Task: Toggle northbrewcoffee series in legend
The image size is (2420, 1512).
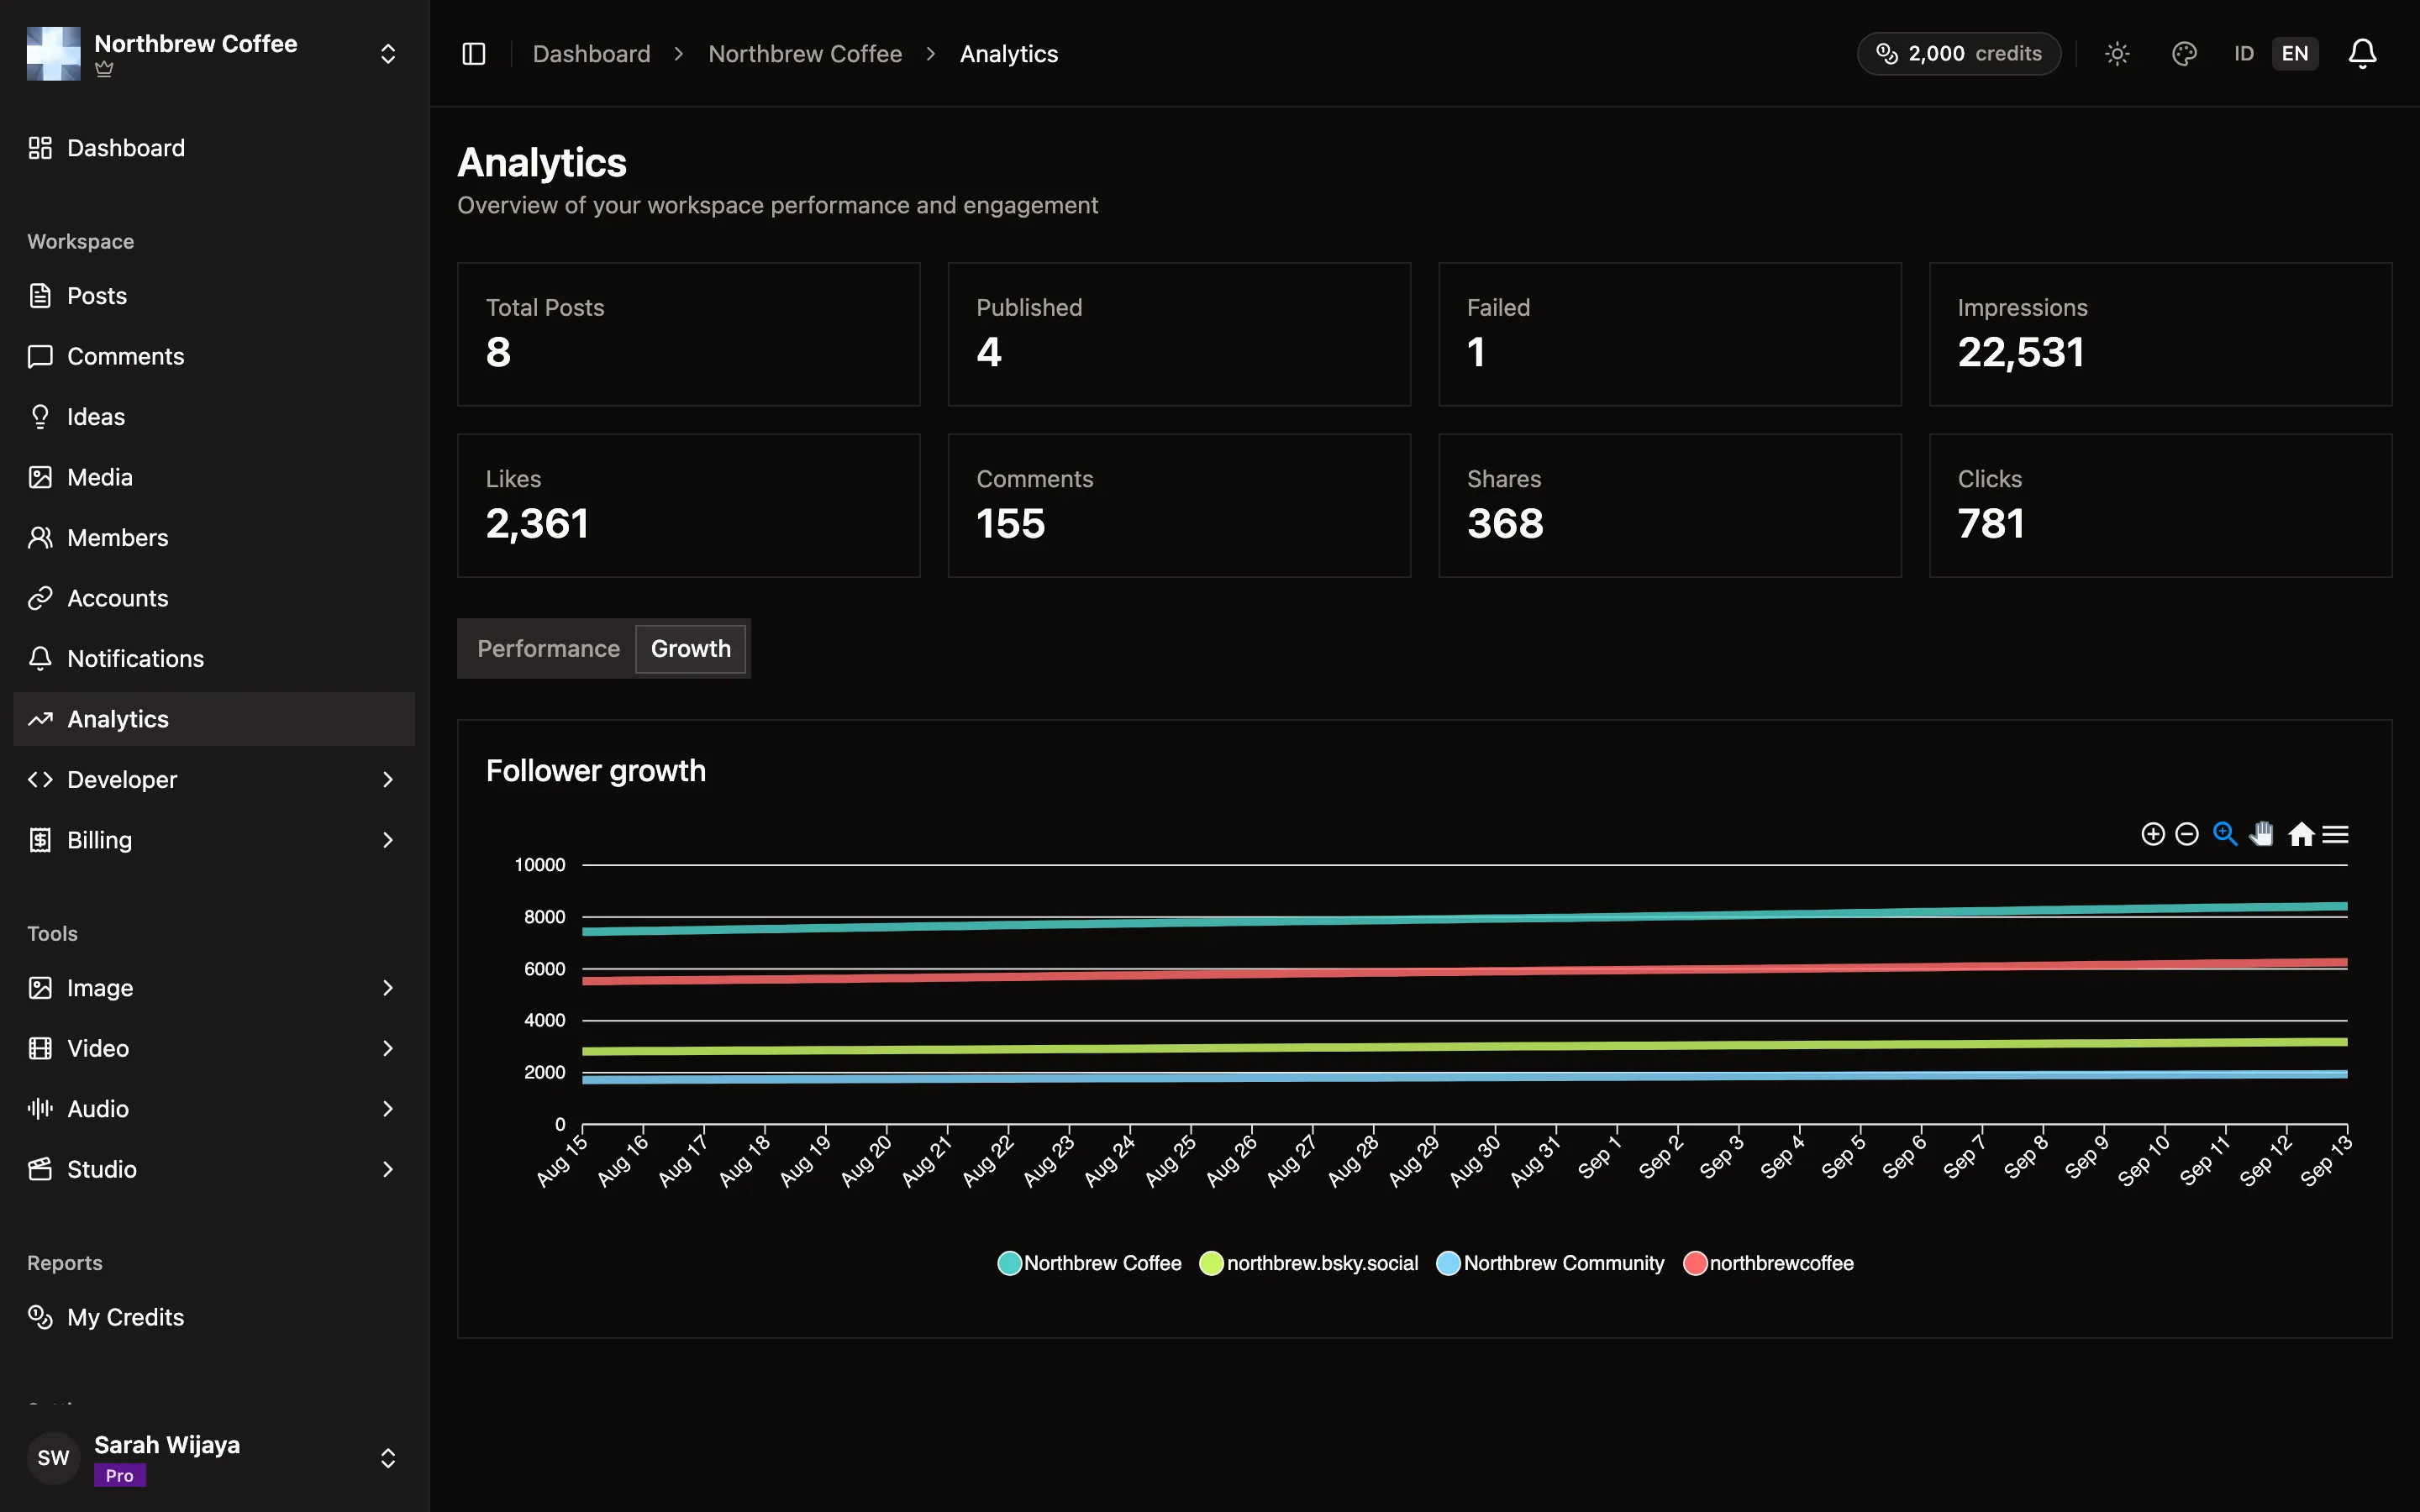Action: coord(1769,1263)
